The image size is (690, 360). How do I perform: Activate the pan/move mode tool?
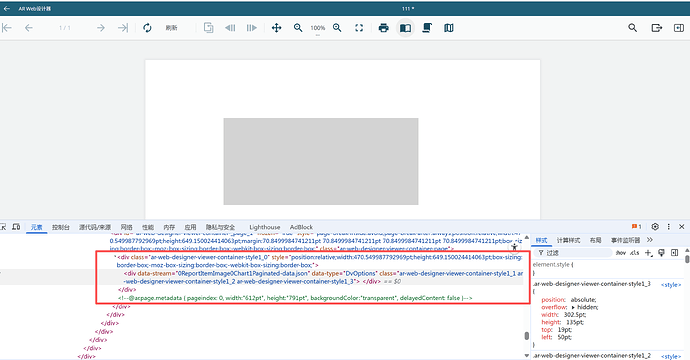pyautogui.click(x=276, y=28)
